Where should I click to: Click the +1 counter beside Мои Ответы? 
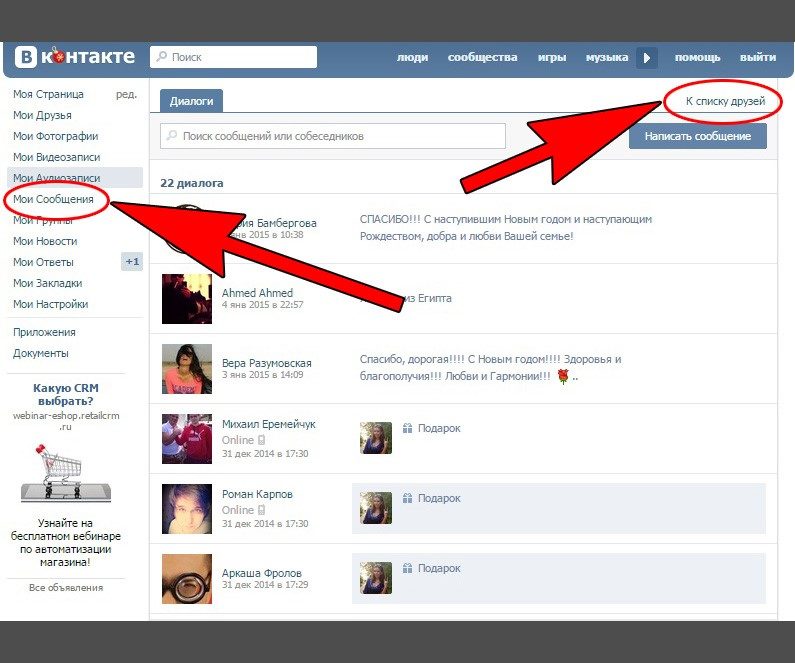(132, 262)
